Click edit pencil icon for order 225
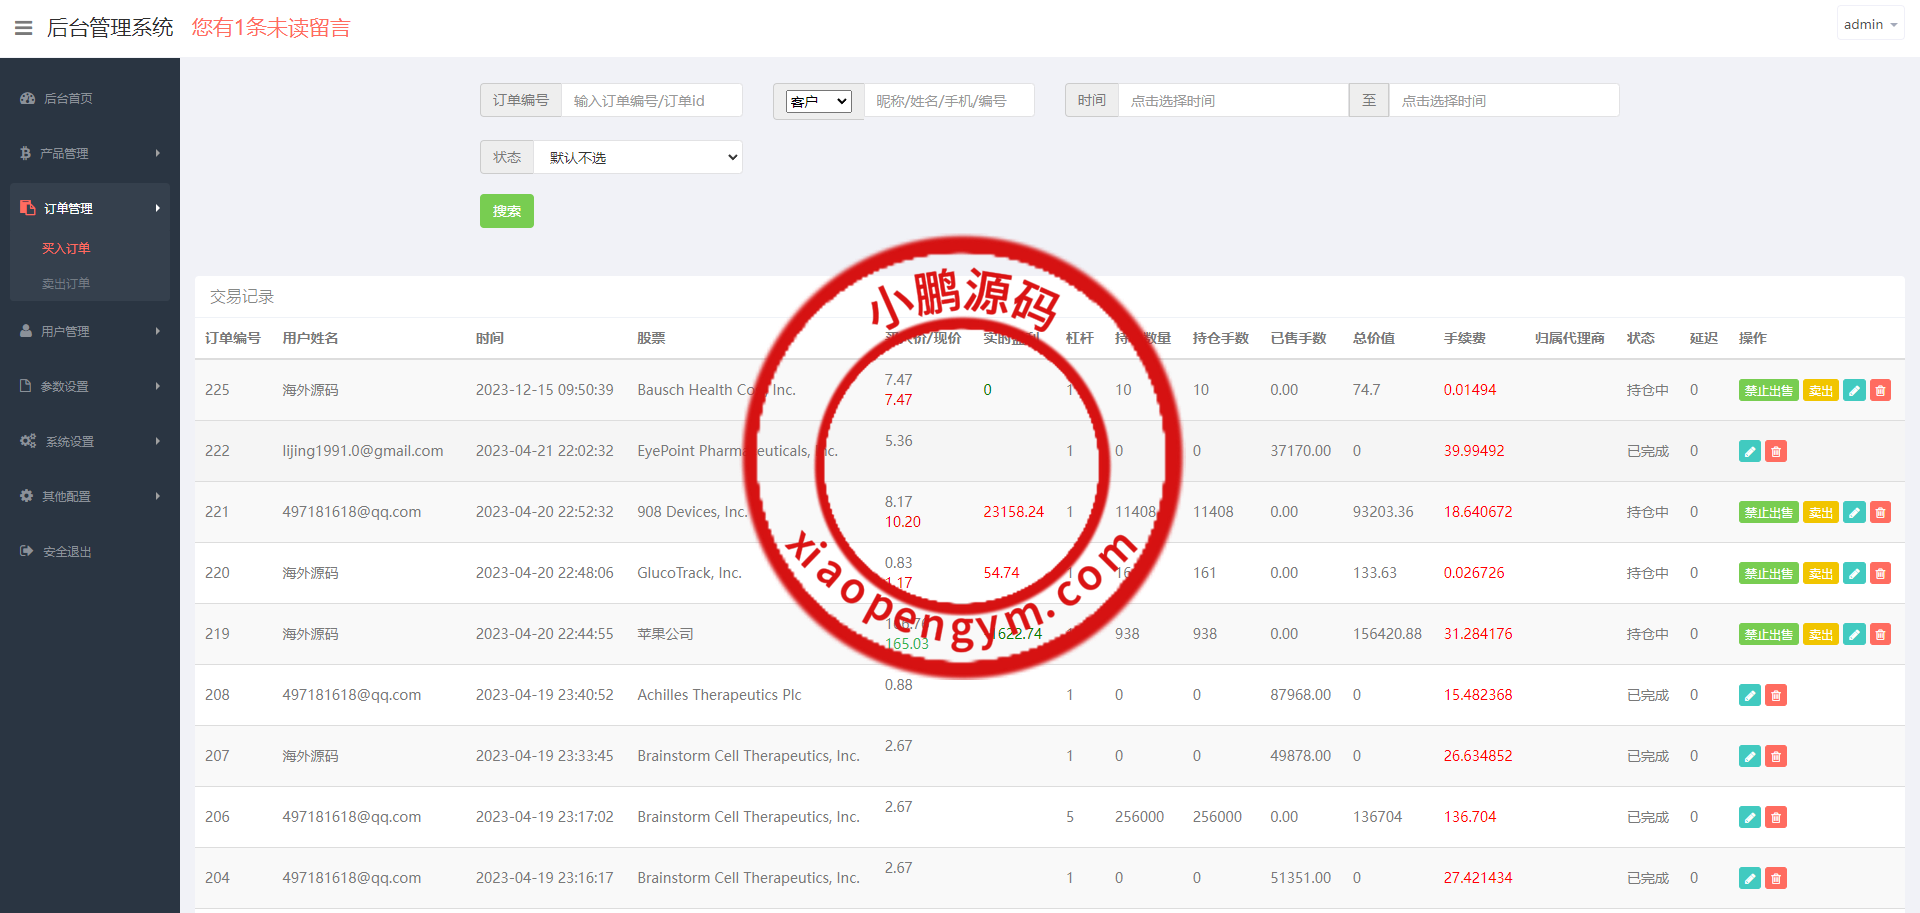1920x913 pixels. point(1853,391)
